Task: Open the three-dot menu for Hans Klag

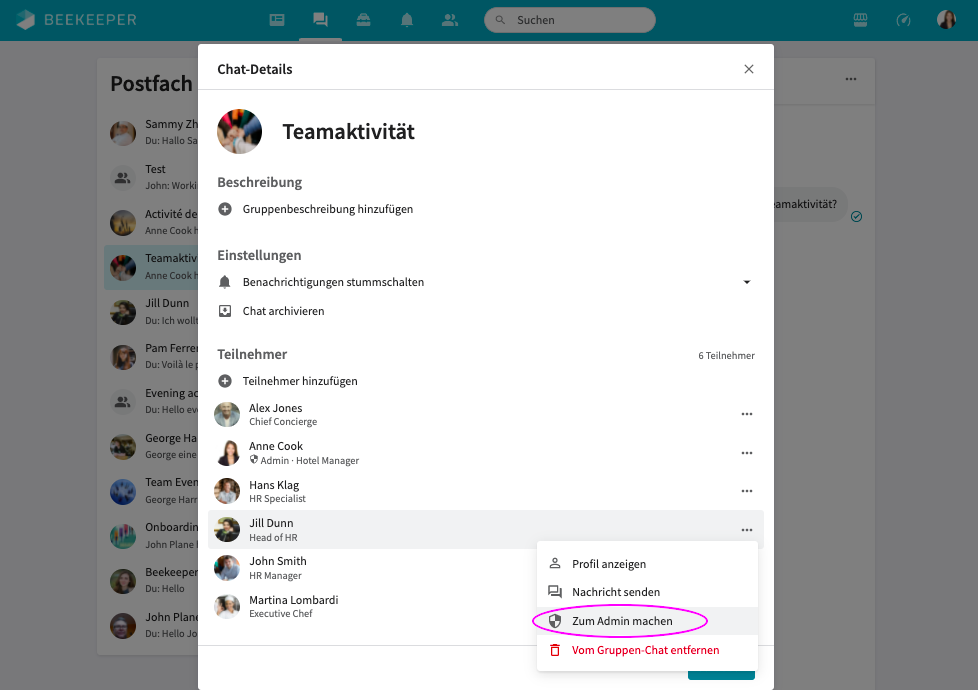Action: (x=747, y=491)
